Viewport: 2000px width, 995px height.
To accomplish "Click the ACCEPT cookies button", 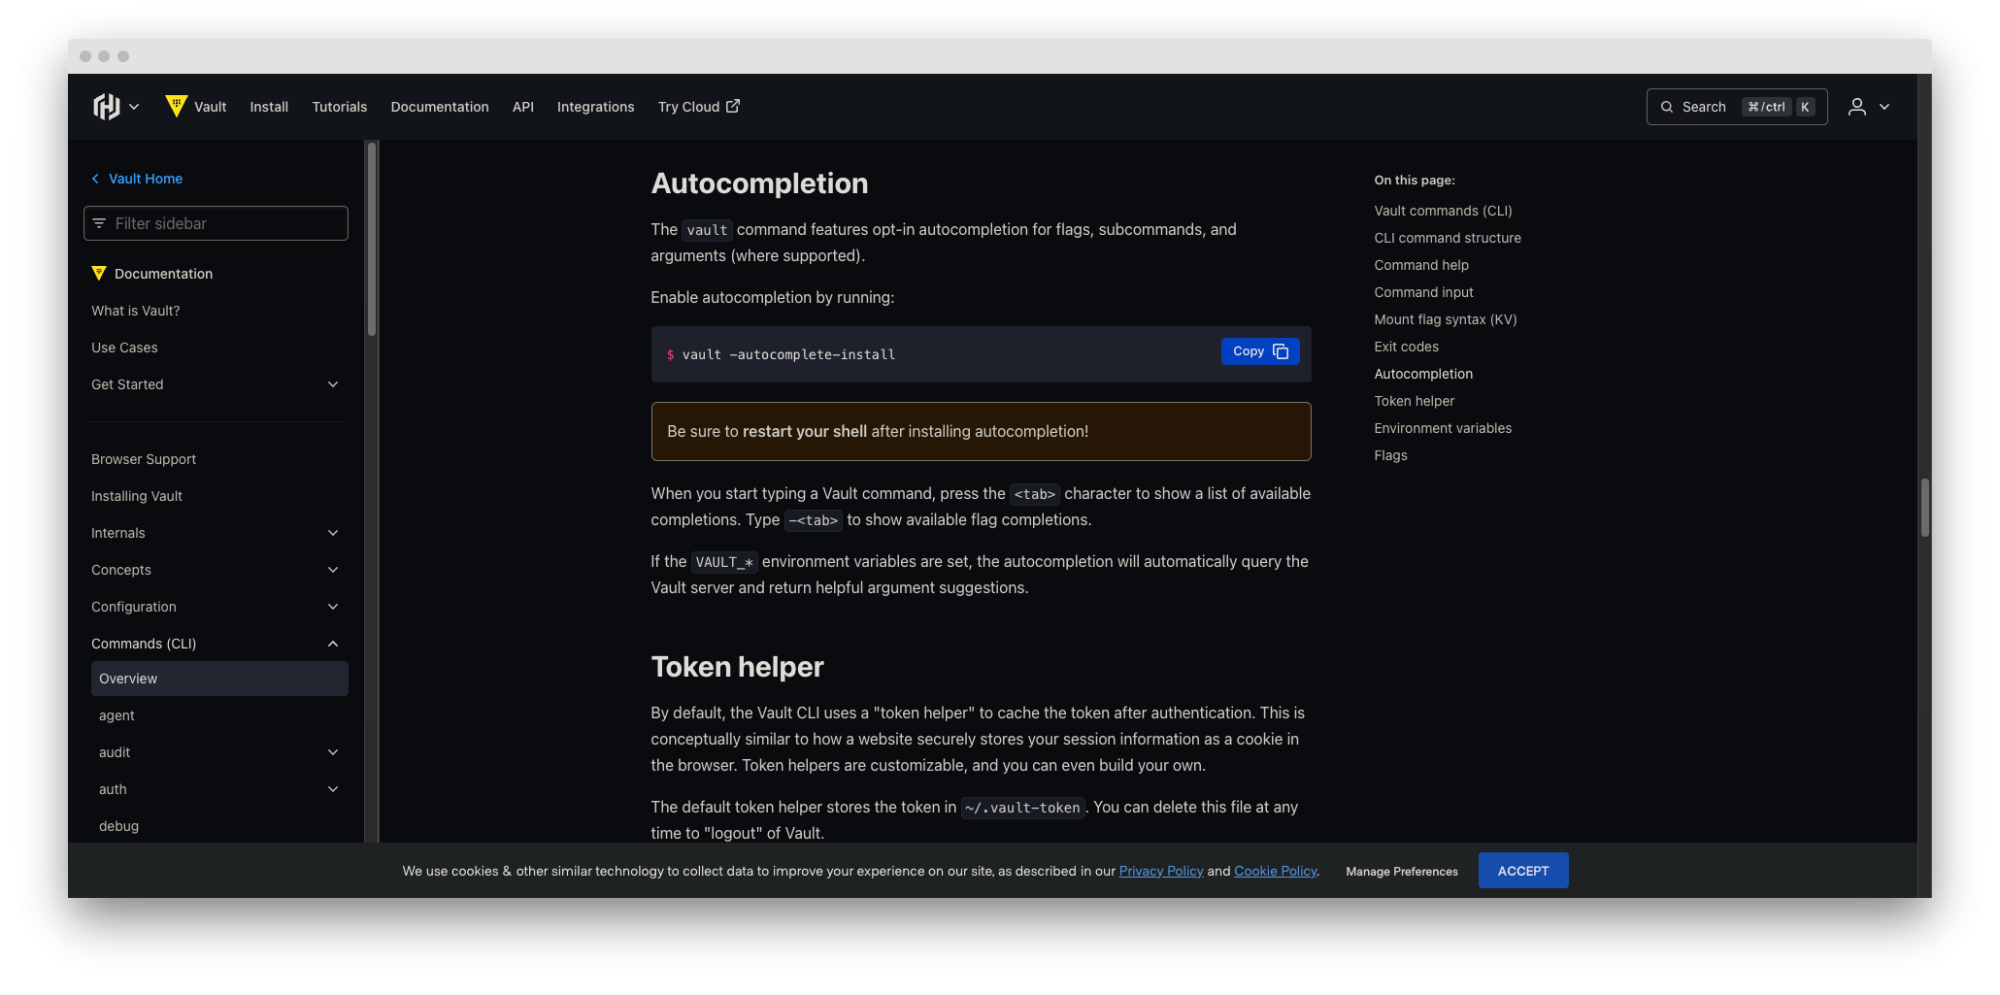I will [x=1522, y=870].
